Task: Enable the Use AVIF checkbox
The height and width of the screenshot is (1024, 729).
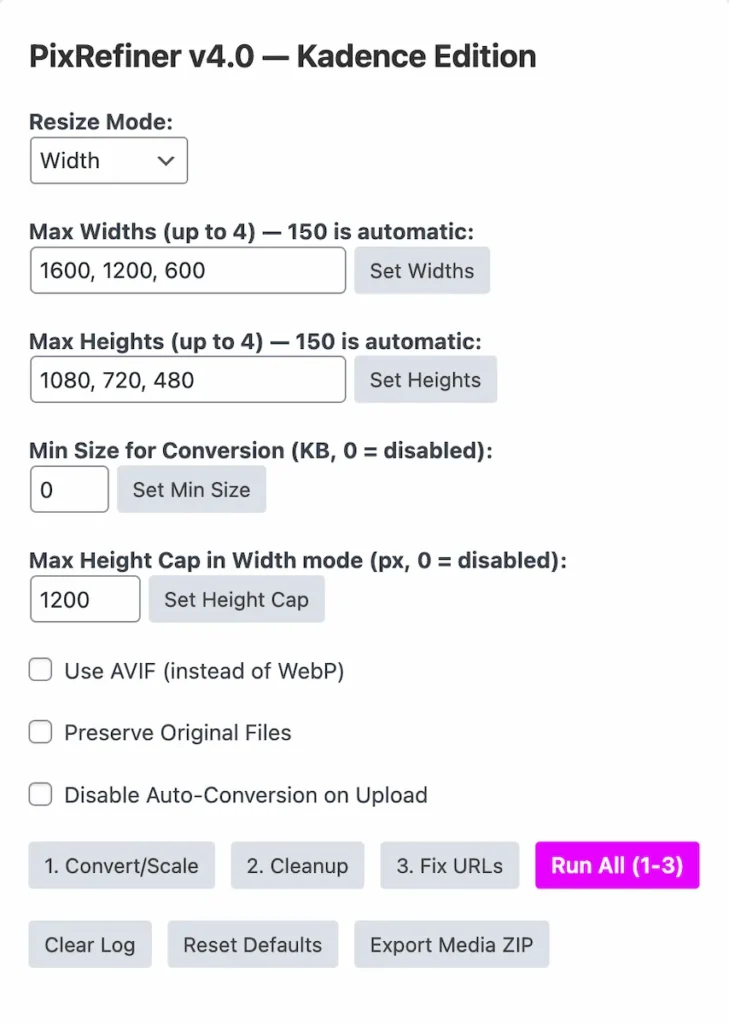Action: pyautogui.click(x=40, y=671)
